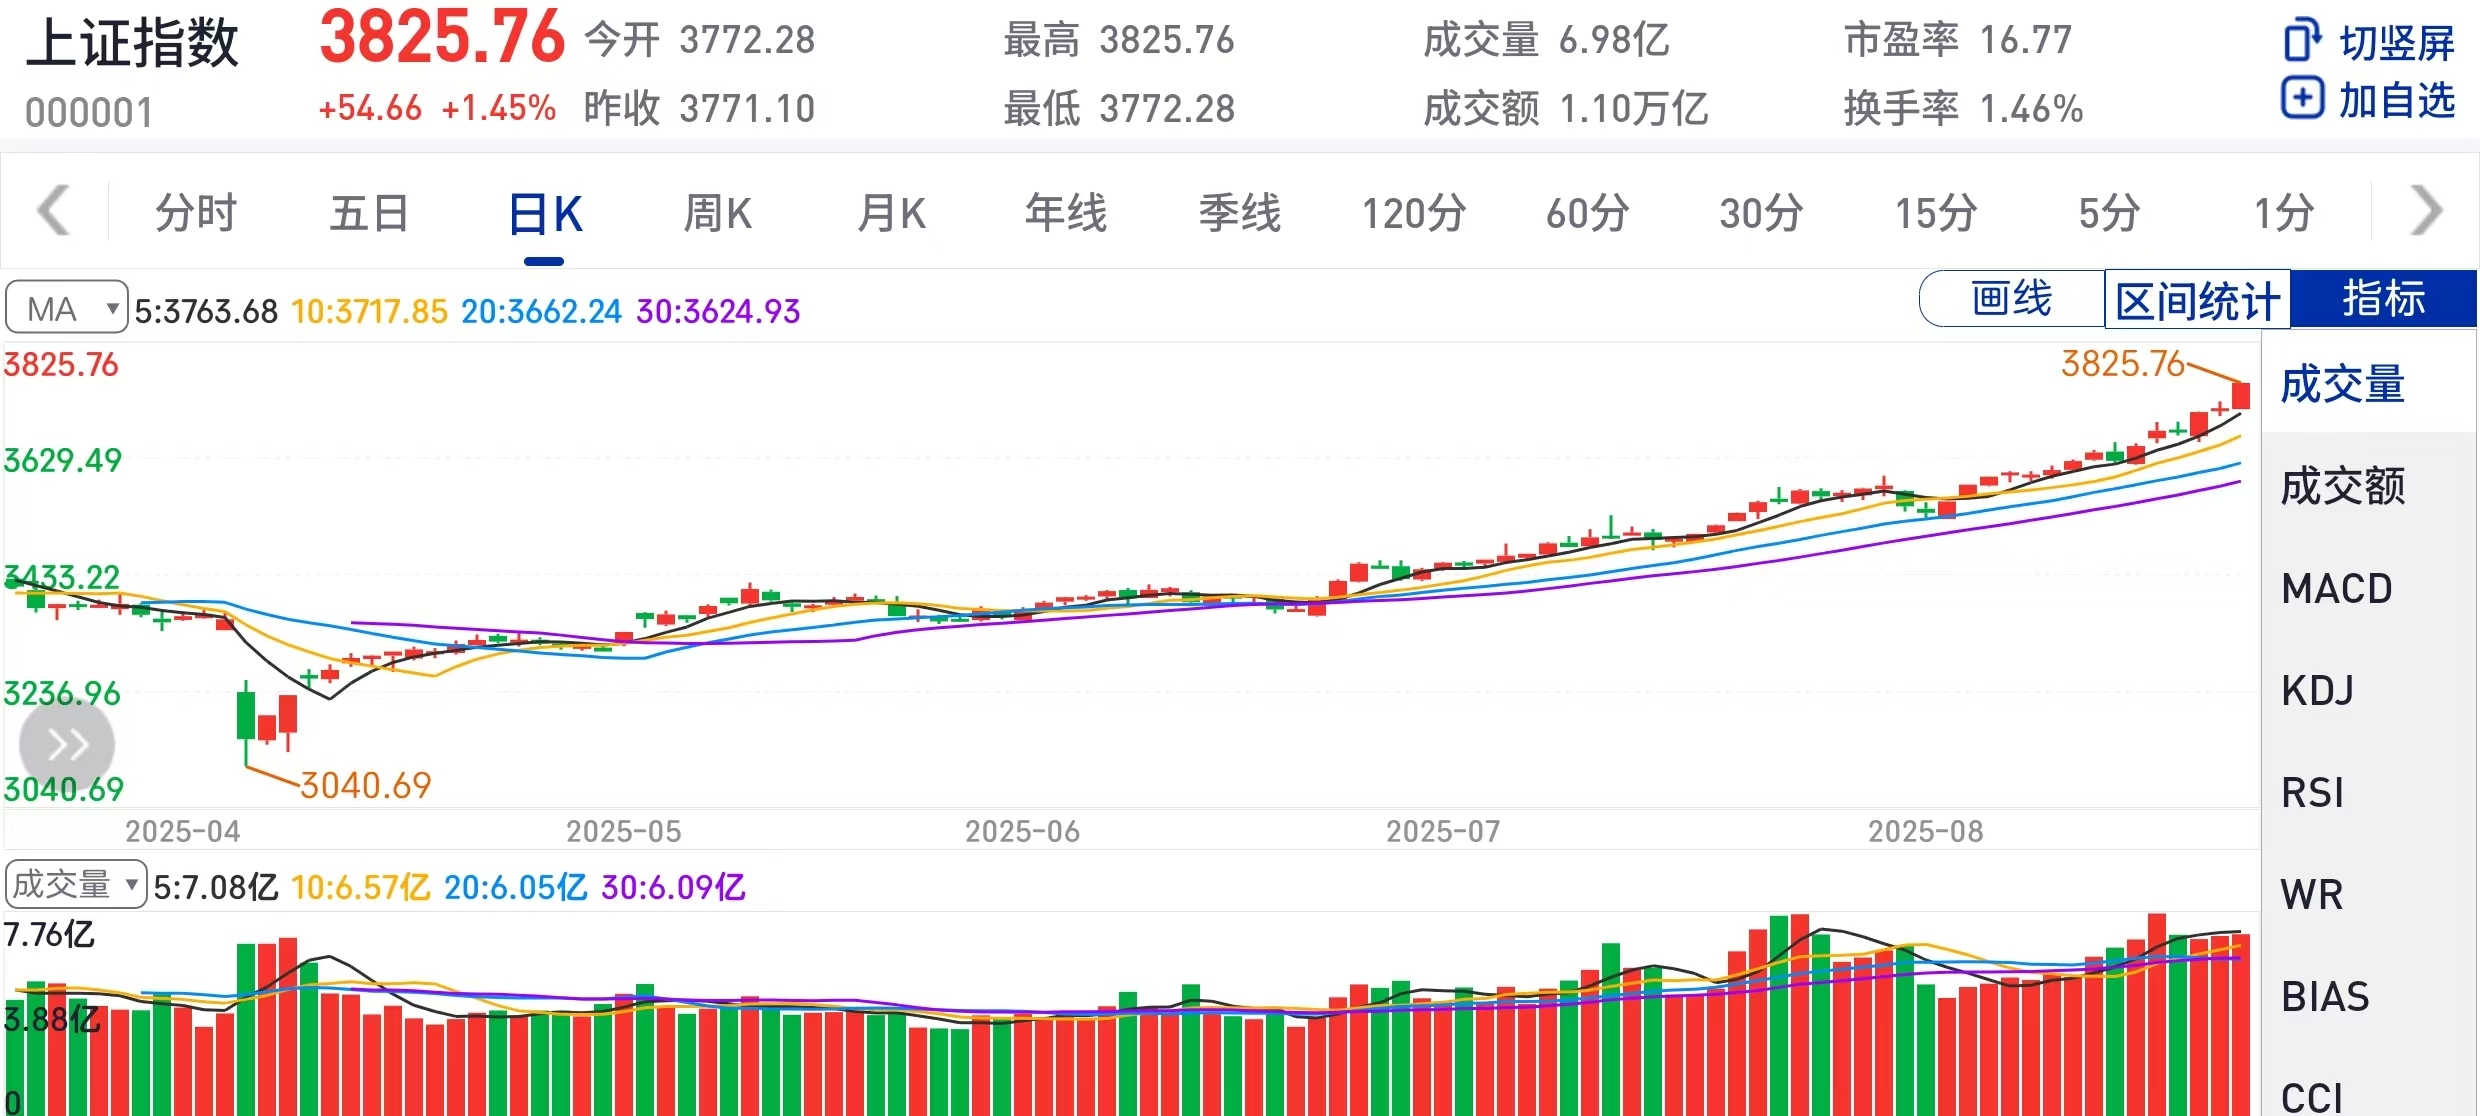
Task: Select 成交额 indicator in sidebar
Action: tap(2343, 487)
